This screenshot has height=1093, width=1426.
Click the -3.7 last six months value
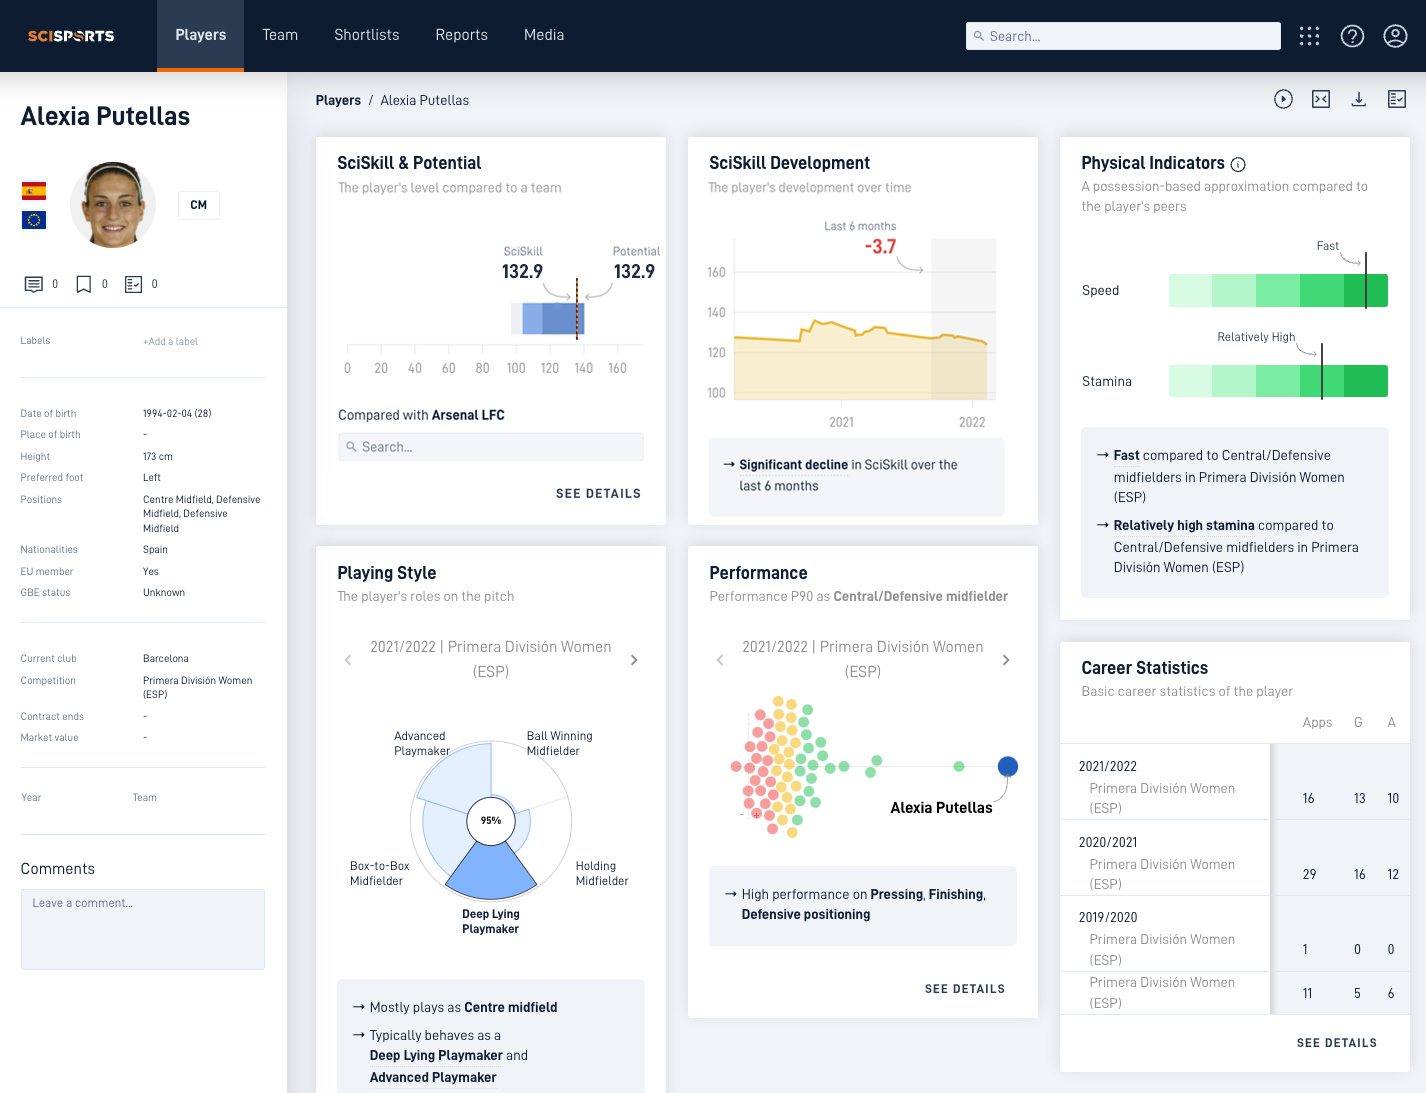pos(880,247)
